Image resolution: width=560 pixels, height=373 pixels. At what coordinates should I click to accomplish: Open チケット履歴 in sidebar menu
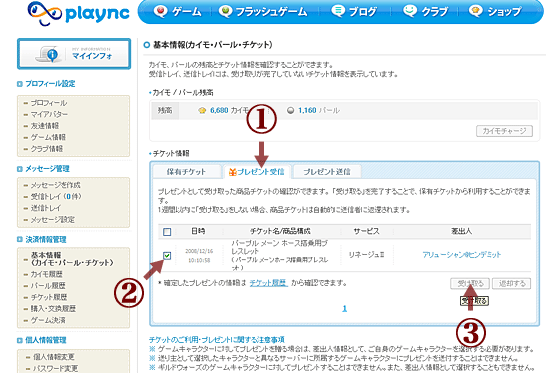point(49,297)
